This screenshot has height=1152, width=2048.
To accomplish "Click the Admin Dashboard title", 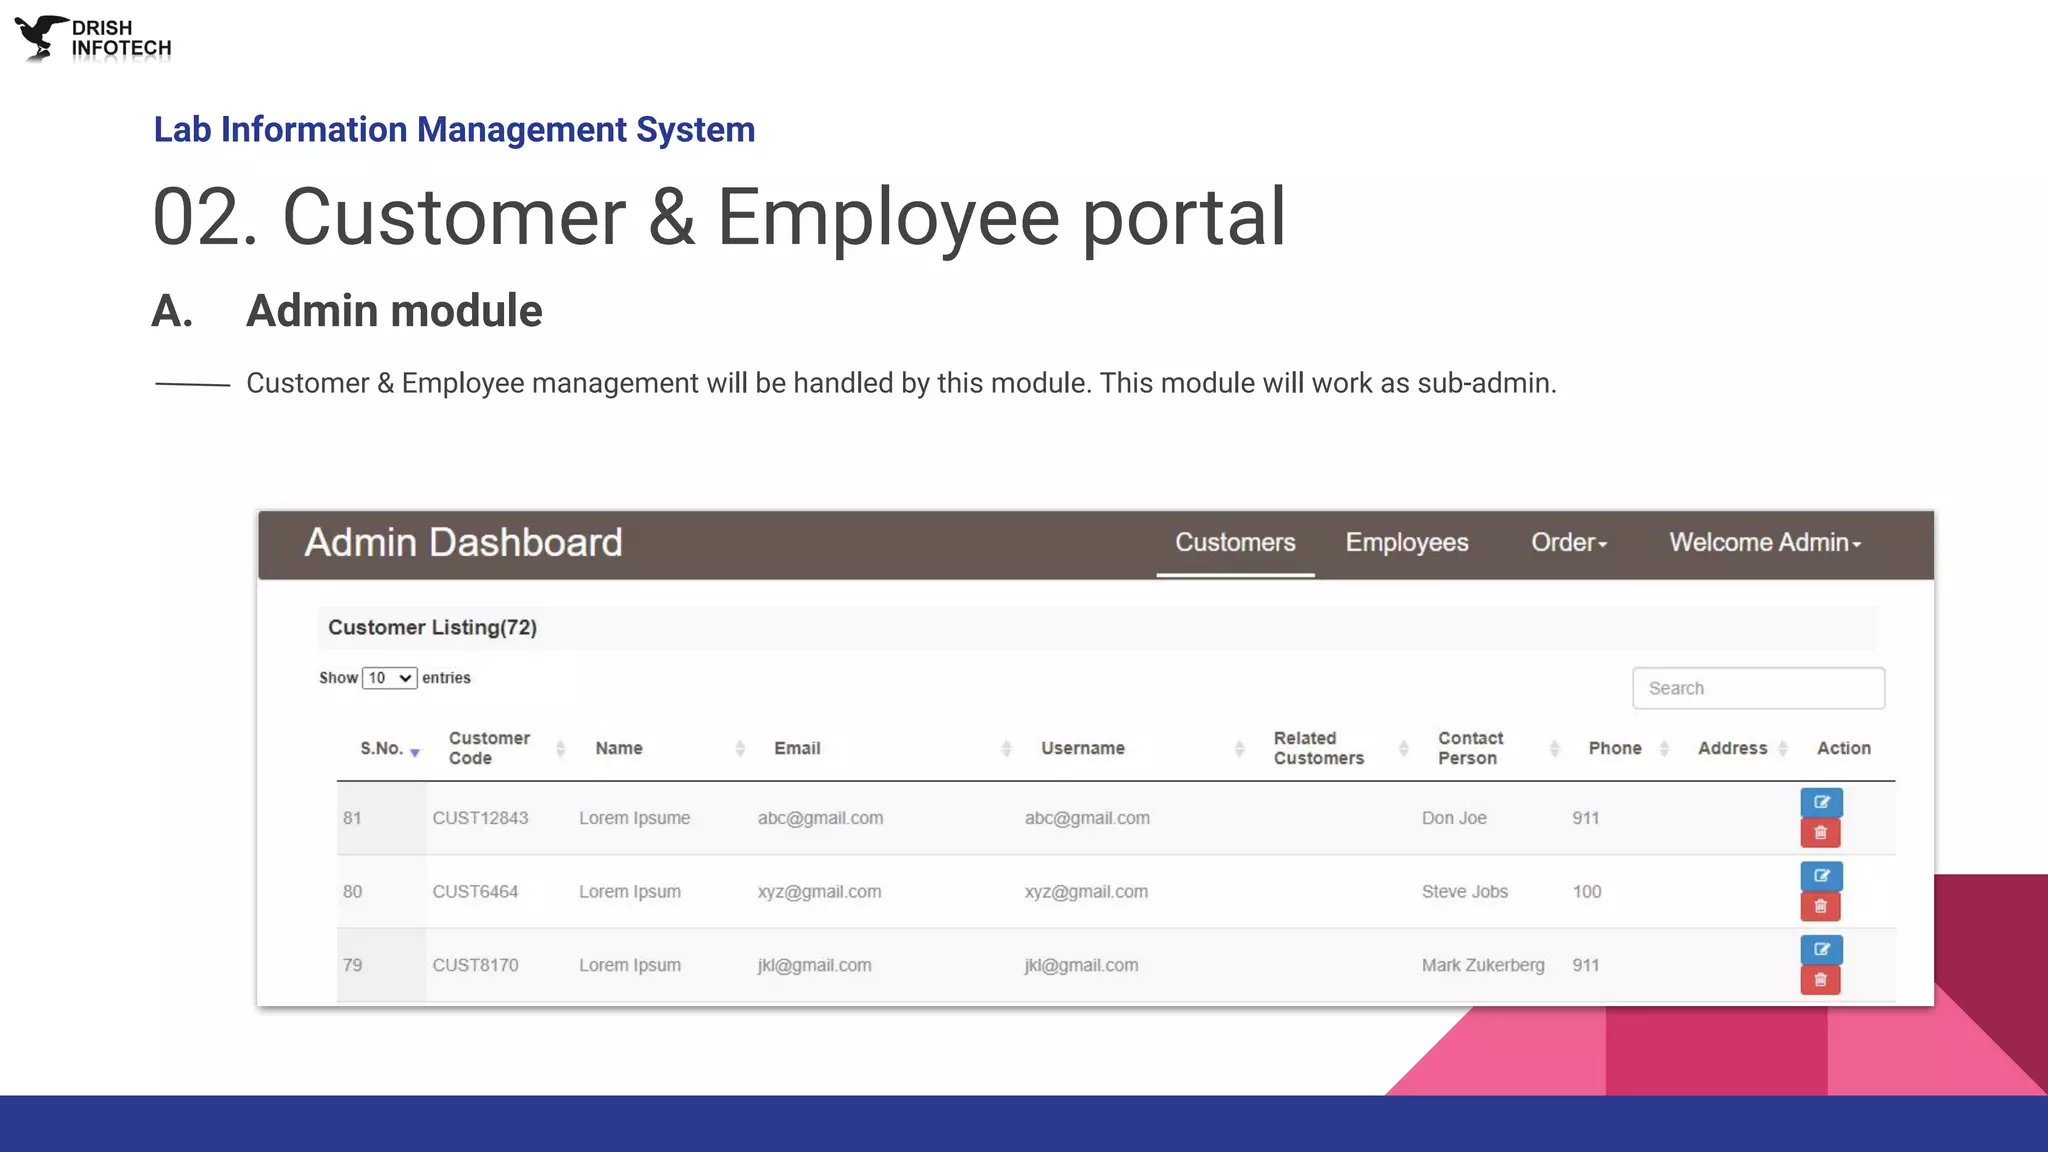I will click(463, 543).
